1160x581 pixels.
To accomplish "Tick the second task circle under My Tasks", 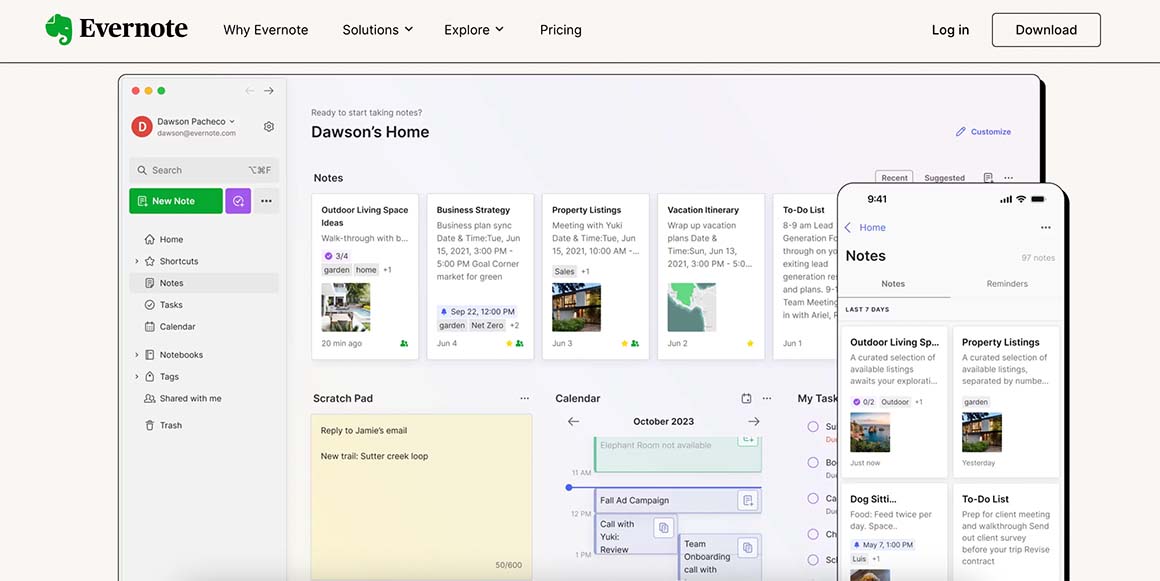I will [813, 461].
